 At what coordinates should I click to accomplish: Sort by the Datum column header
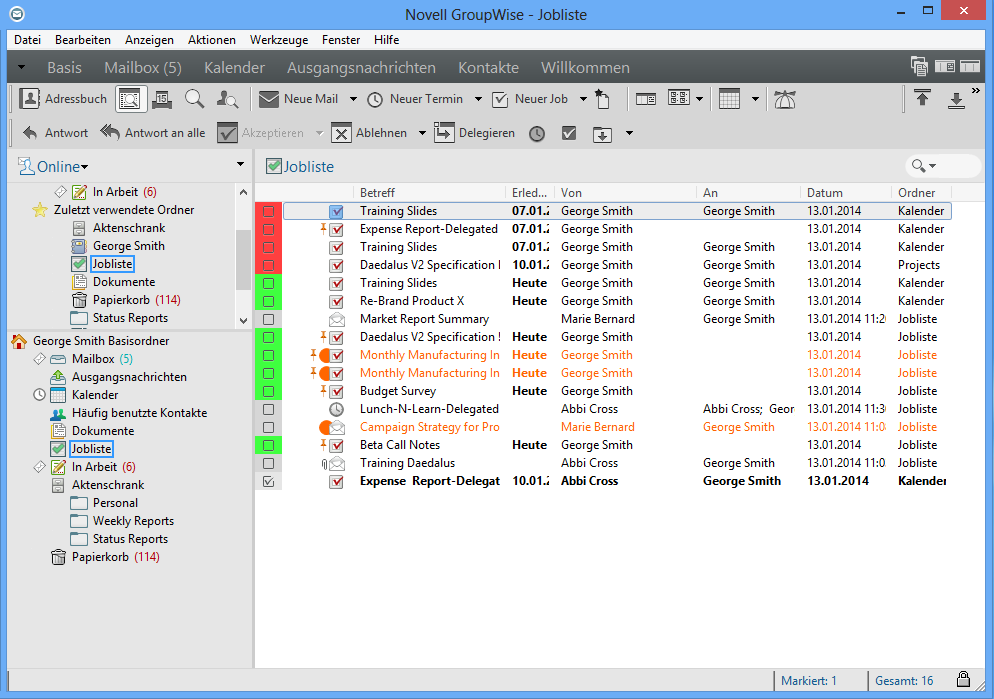pyautogui.click(x=844, y=193)
